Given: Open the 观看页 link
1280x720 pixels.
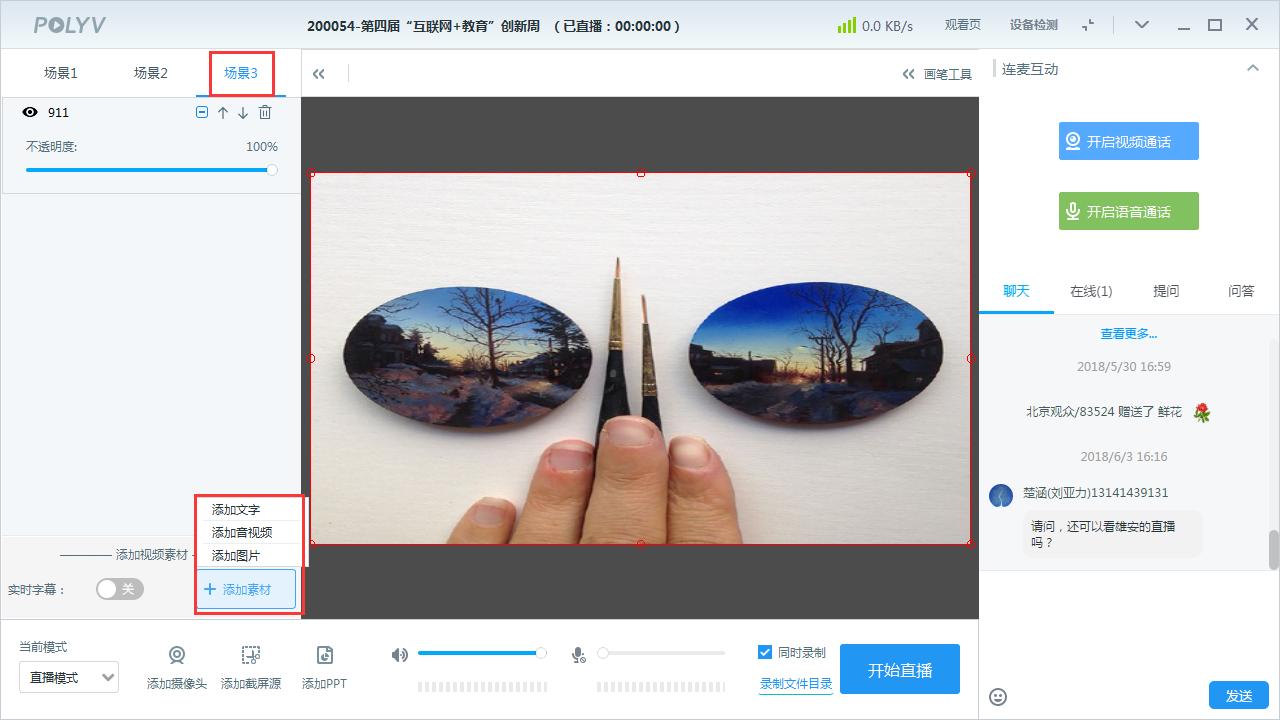Looking at the screenshot, I should coord(962,25).
